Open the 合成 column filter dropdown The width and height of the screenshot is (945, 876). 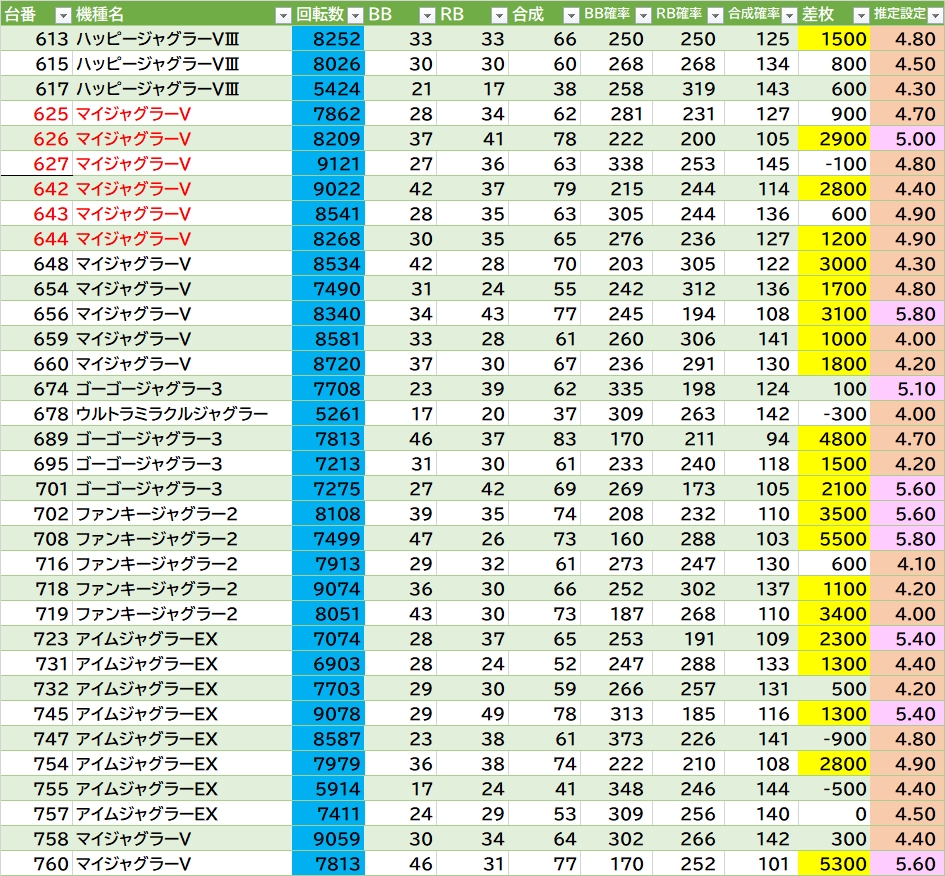coord(571,16)
